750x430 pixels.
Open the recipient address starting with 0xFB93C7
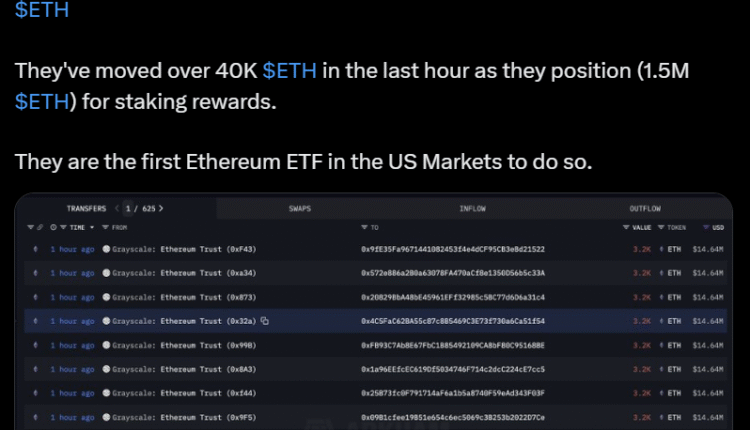[x=453, y=345]
